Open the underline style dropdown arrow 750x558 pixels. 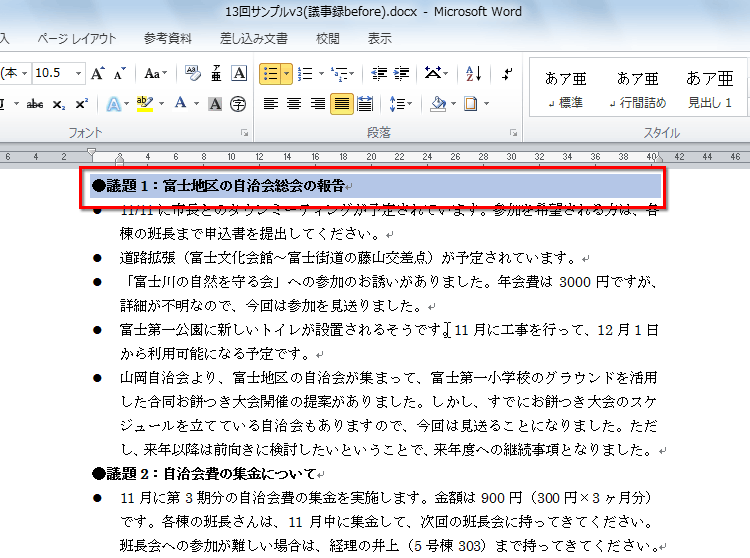[x=16, y=104]
